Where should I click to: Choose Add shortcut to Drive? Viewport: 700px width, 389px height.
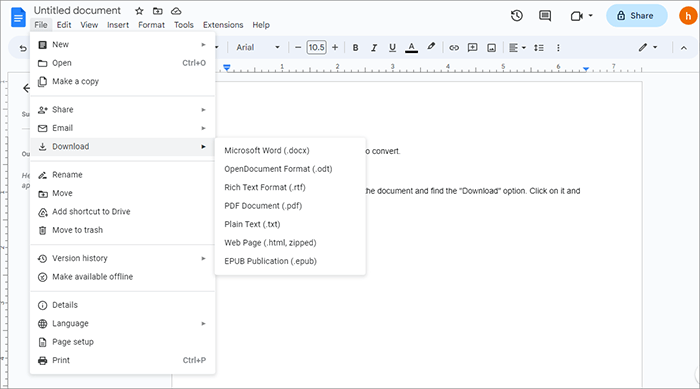(122, 212)
